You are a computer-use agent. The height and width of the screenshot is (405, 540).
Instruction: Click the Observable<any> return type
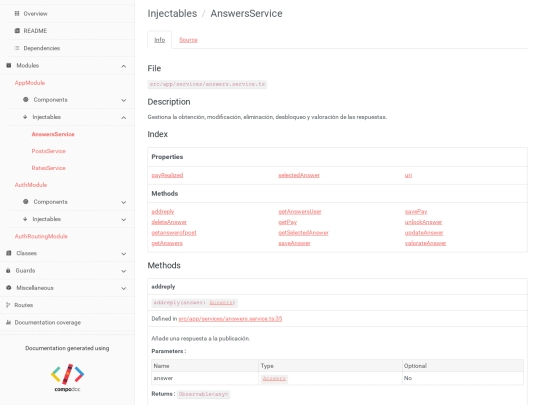(204, 394)
